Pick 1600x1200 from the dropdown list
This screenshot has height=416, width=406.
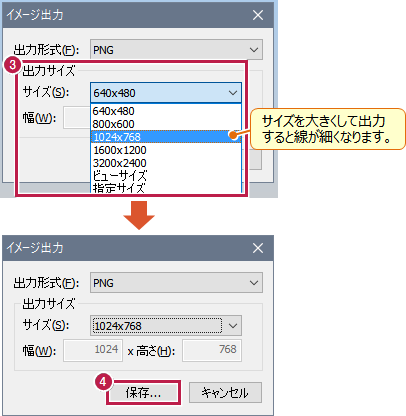(x=166, y=150)
